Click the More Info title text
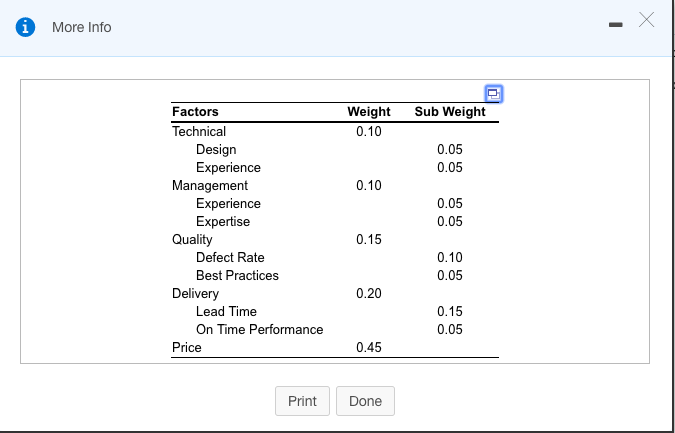This screenshot has height=433, width=675. 82,27
